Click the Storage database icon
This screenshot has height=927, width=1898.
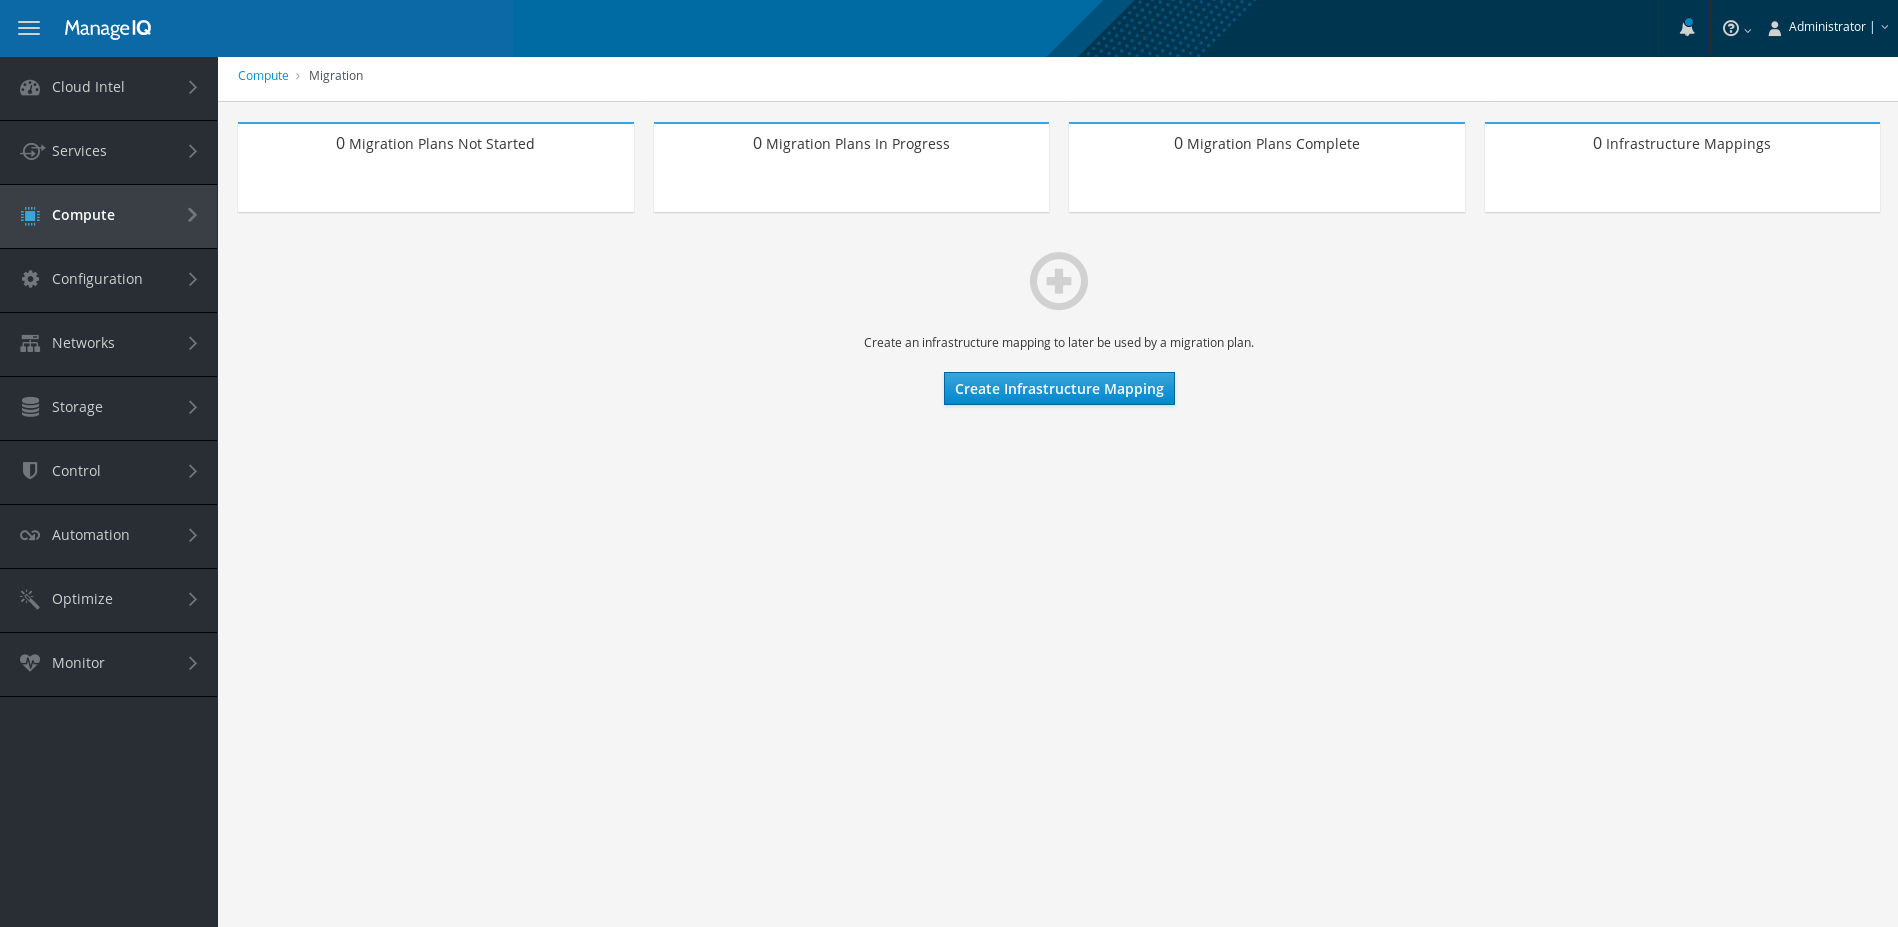(30, 407)
